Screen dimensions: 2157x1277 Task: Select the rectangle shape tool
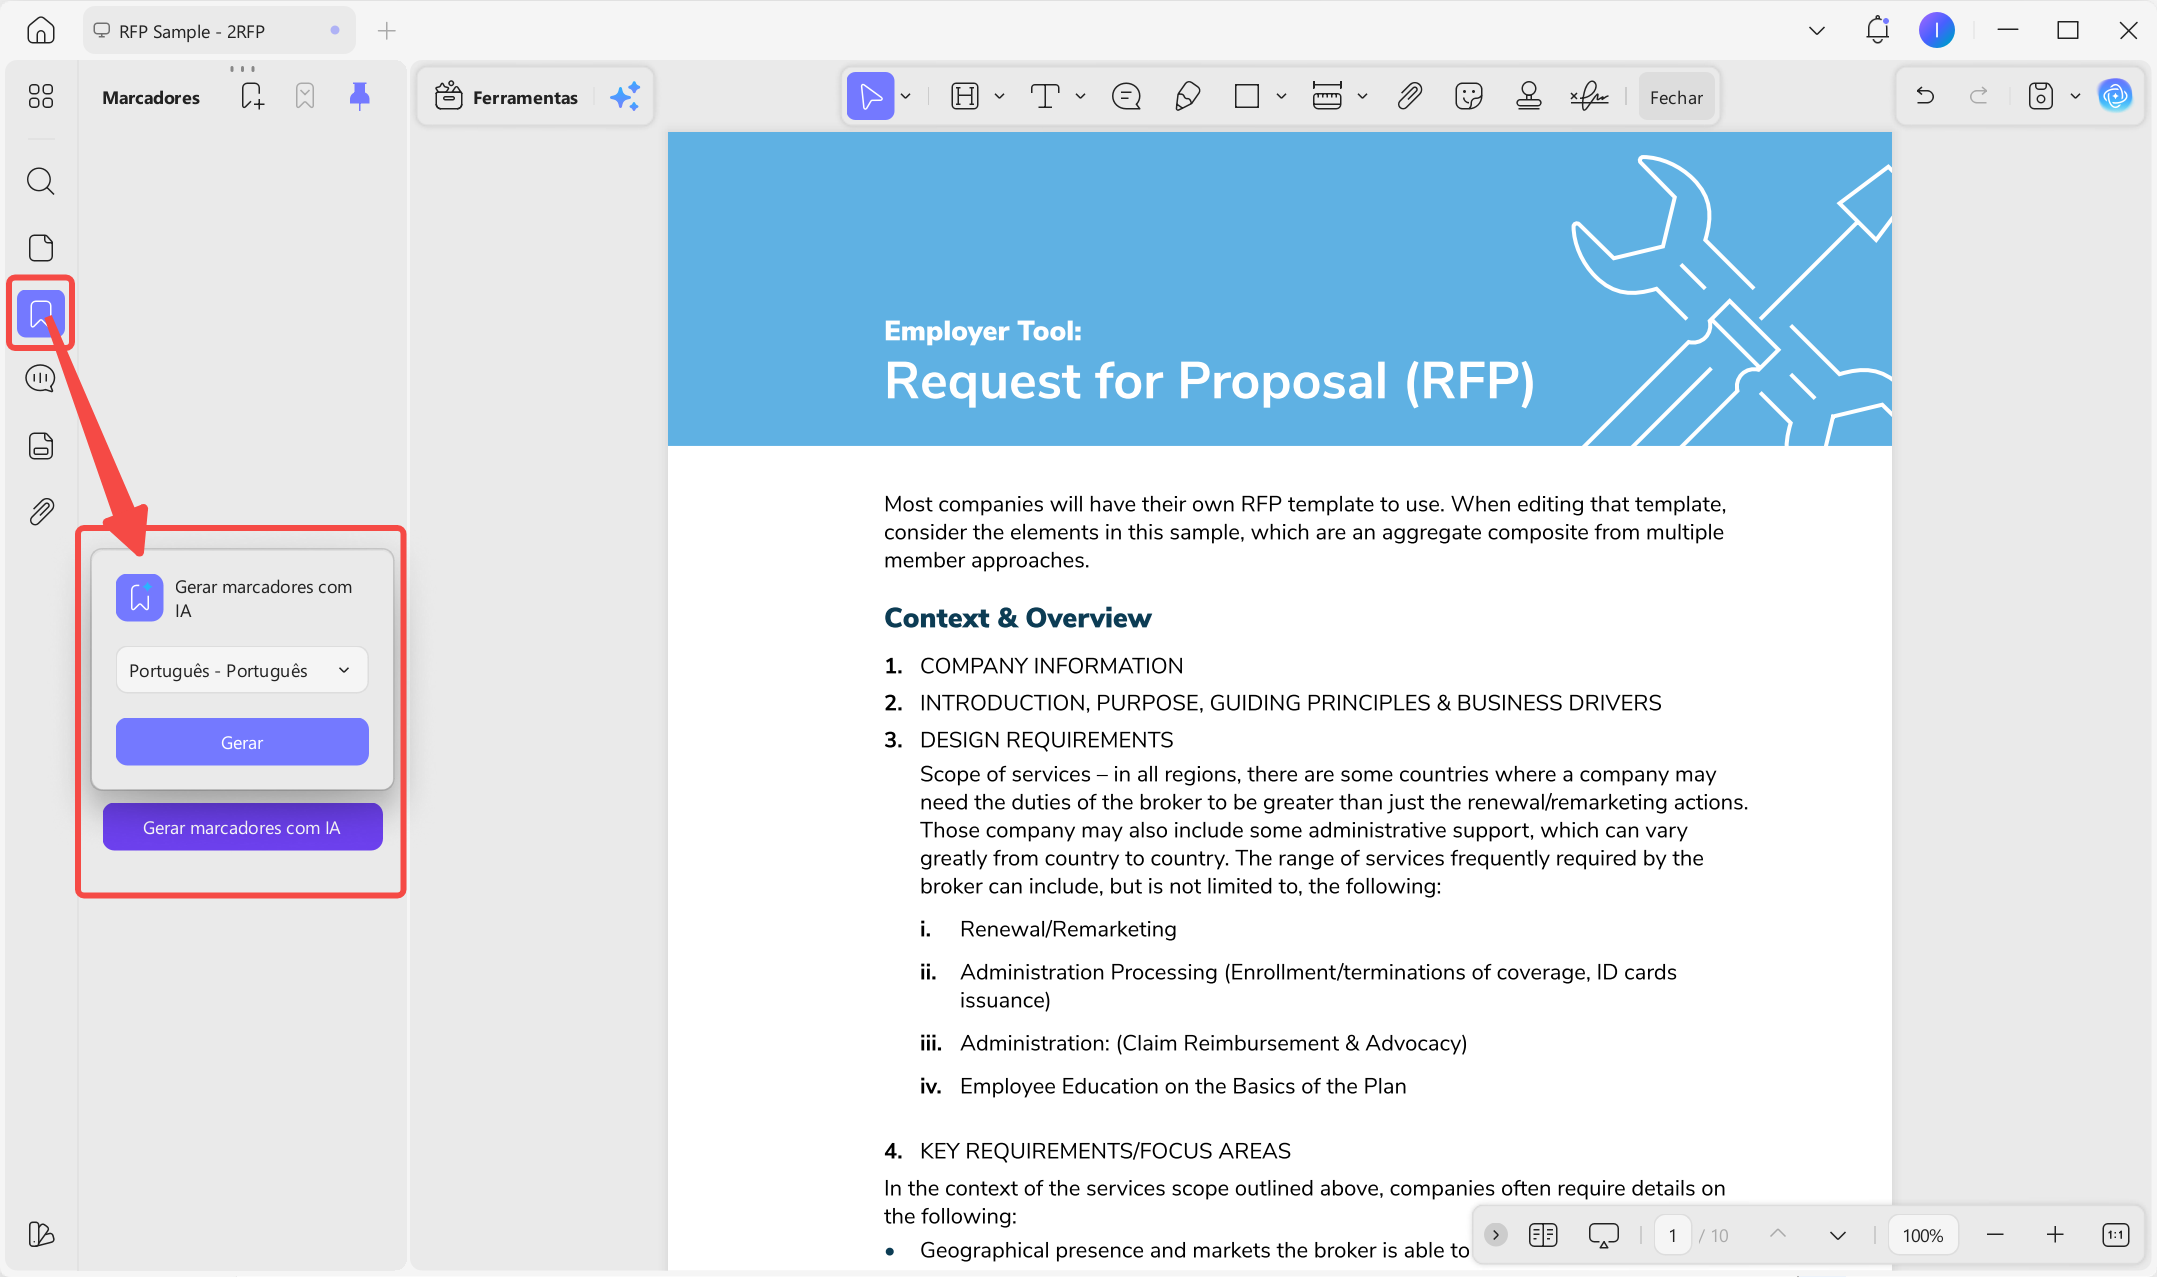pyautogui.click(x=1247, y=97)
